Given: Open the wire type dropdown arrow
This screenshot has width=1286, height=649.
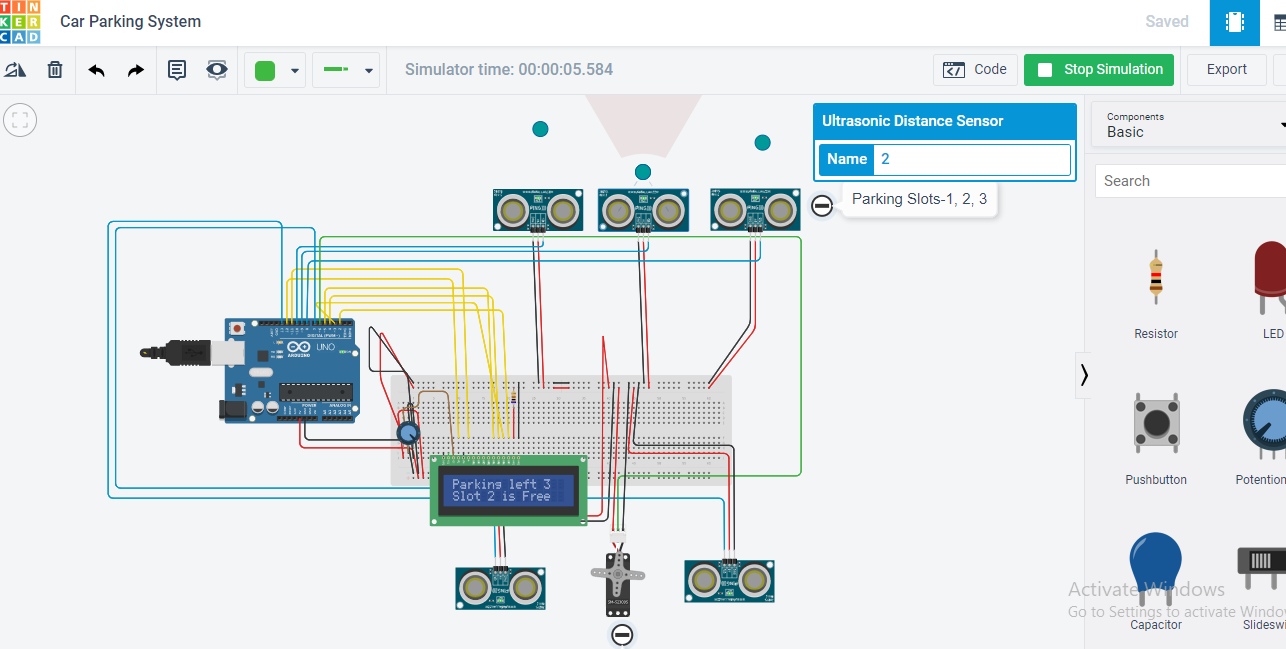Looking at the screenshot, I should (369, 71).
